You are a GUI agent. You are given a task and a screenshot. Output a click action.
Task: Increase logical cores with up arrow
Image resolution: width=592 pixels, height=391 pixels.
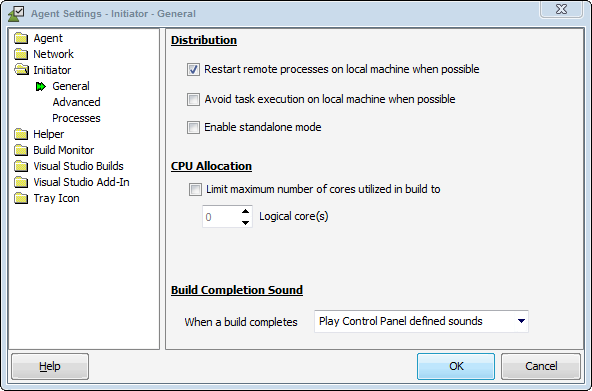pyautogui.click(x=245, y=211)
